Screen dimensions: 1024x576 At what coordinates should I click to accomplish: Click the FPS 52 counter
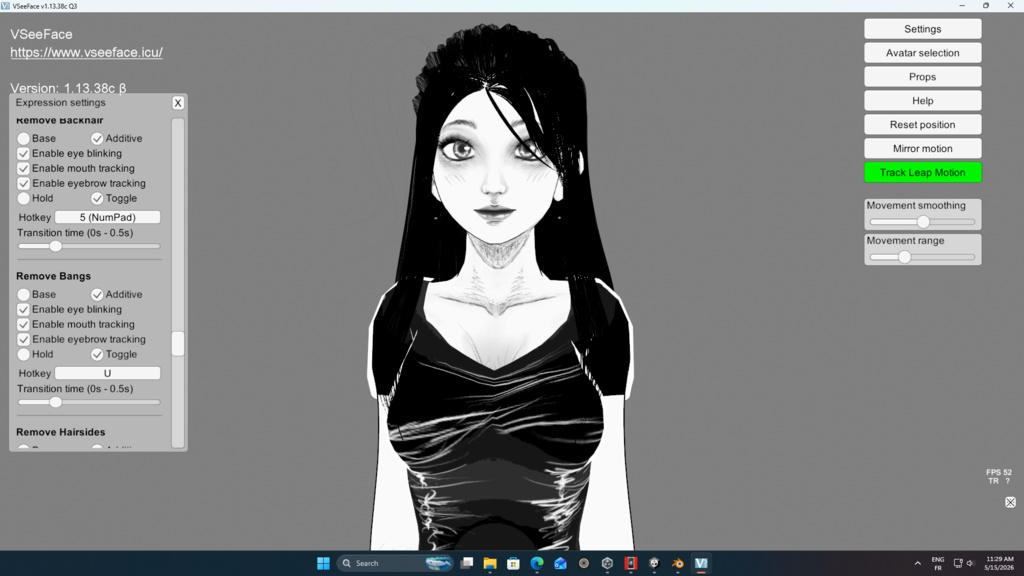point(999,472)
